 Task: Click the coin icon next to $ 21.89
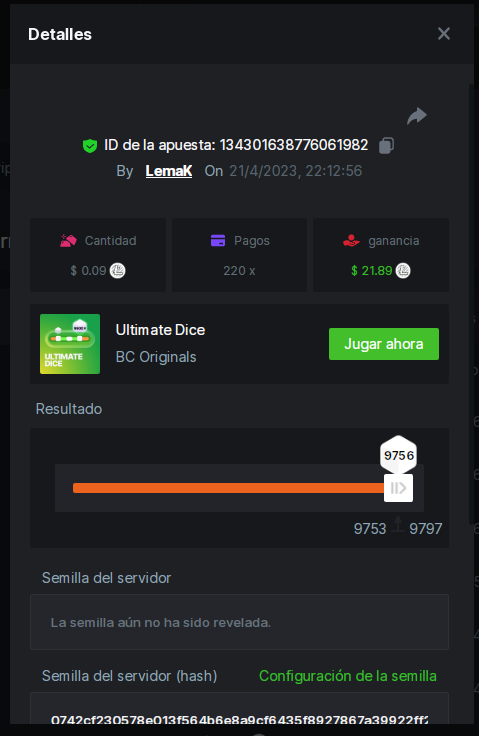click(x=403, y=271)
